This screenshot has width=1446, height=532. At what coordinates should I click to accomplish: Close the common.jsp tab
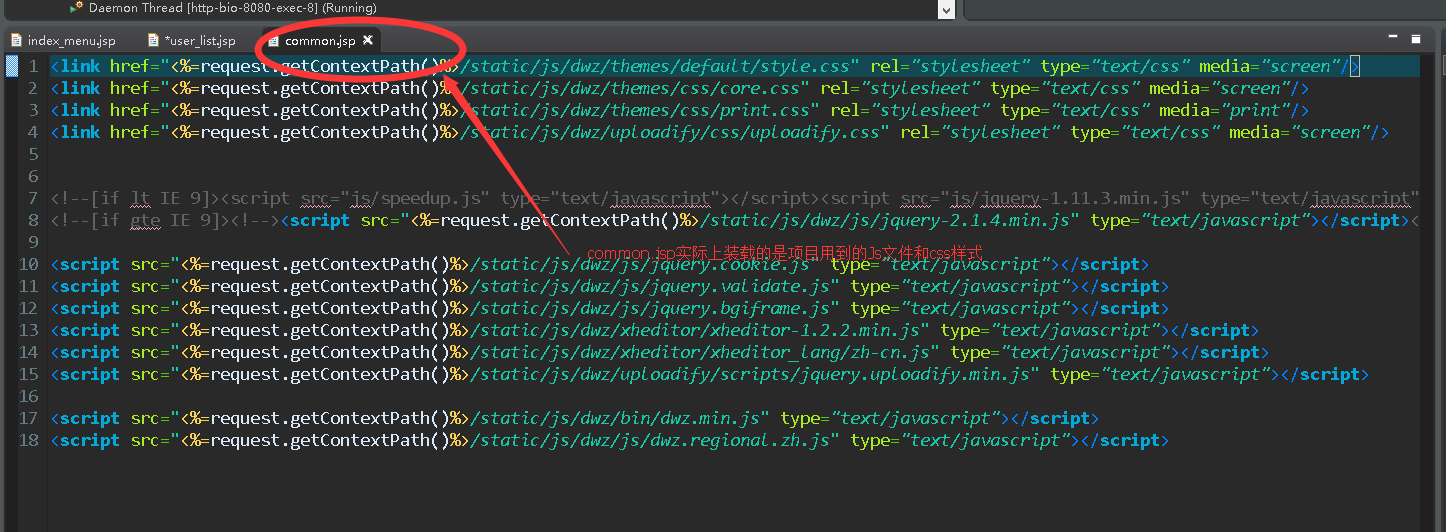click(x=368, y=41)
